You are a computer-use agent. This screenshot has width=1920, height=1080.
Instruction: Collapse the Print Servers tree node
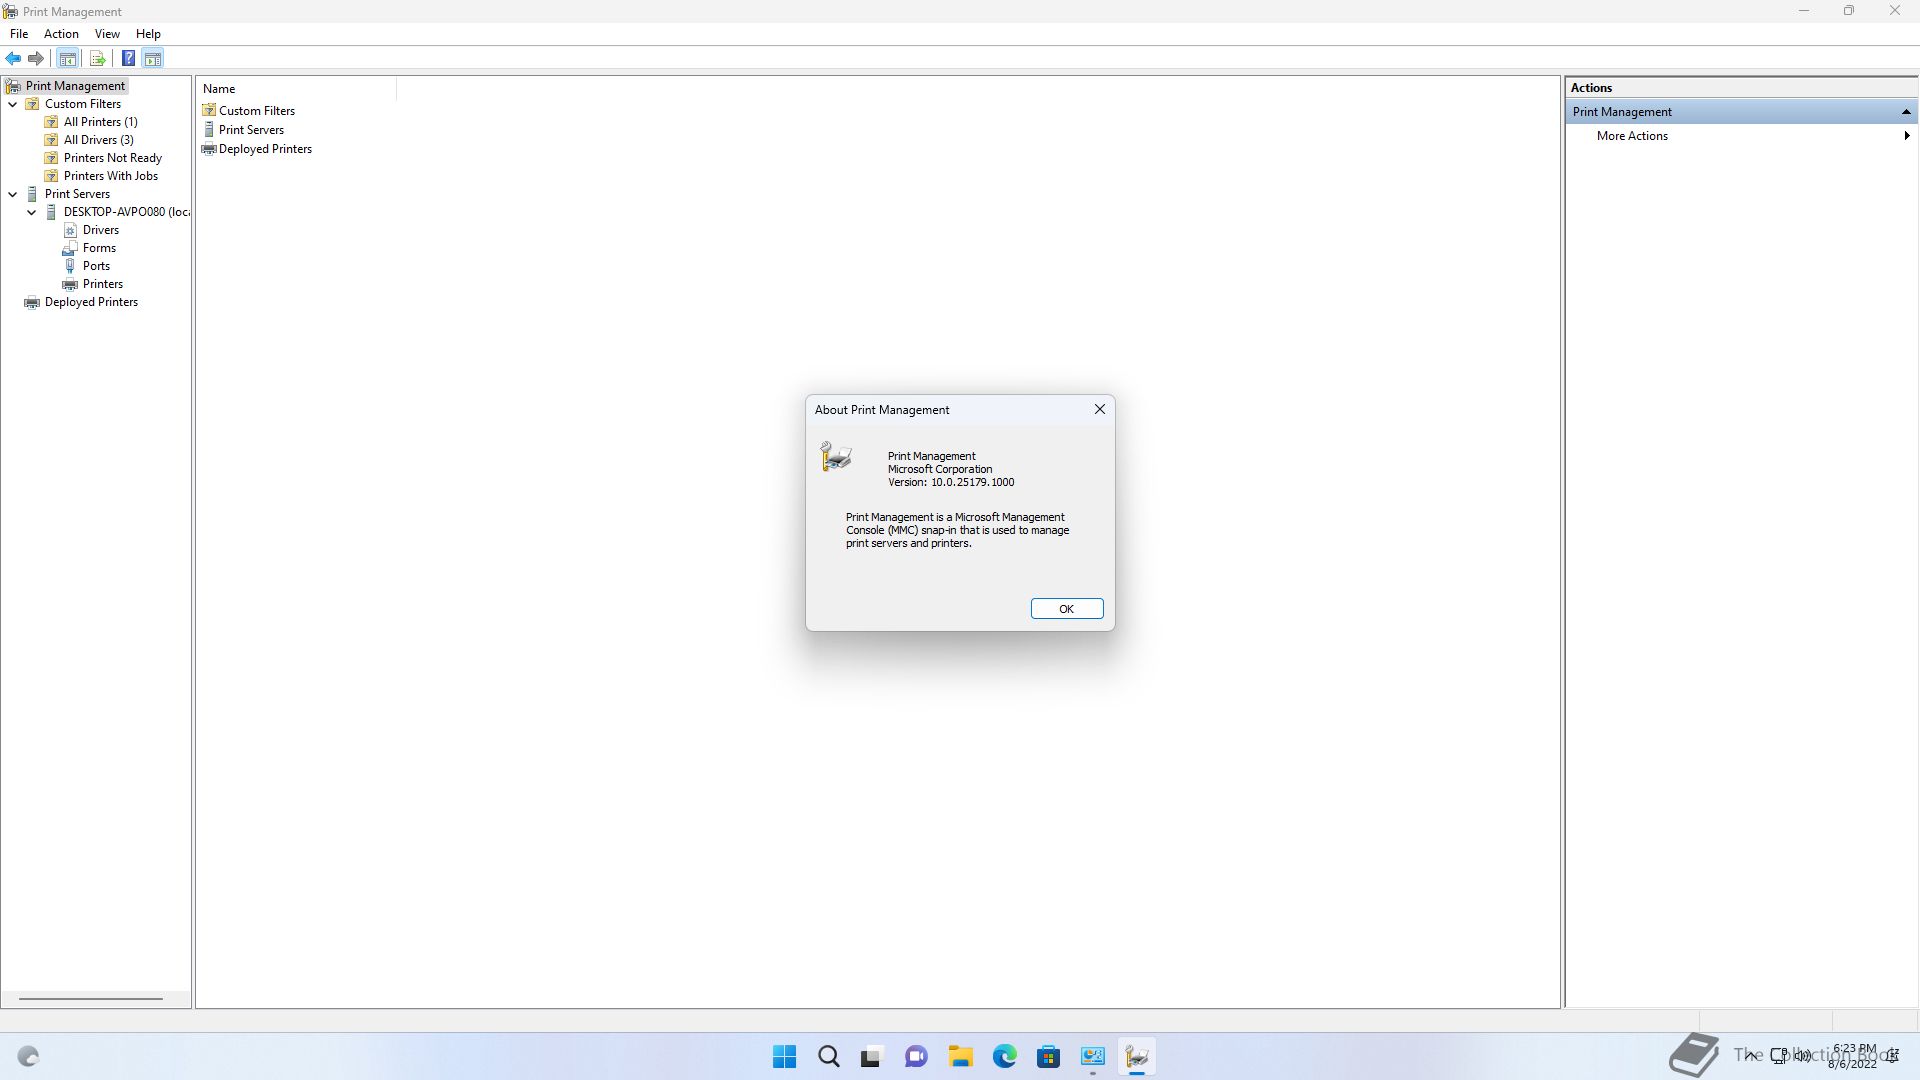coord(13,194)
